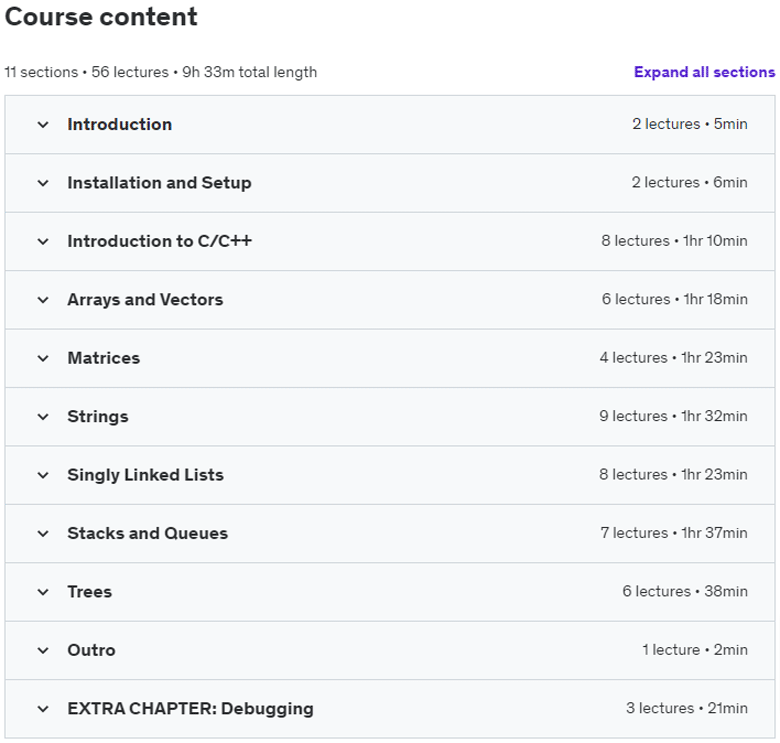780x743 pixels.
Task: Open the Matrices section title
Action: click(x=104, y=358)
